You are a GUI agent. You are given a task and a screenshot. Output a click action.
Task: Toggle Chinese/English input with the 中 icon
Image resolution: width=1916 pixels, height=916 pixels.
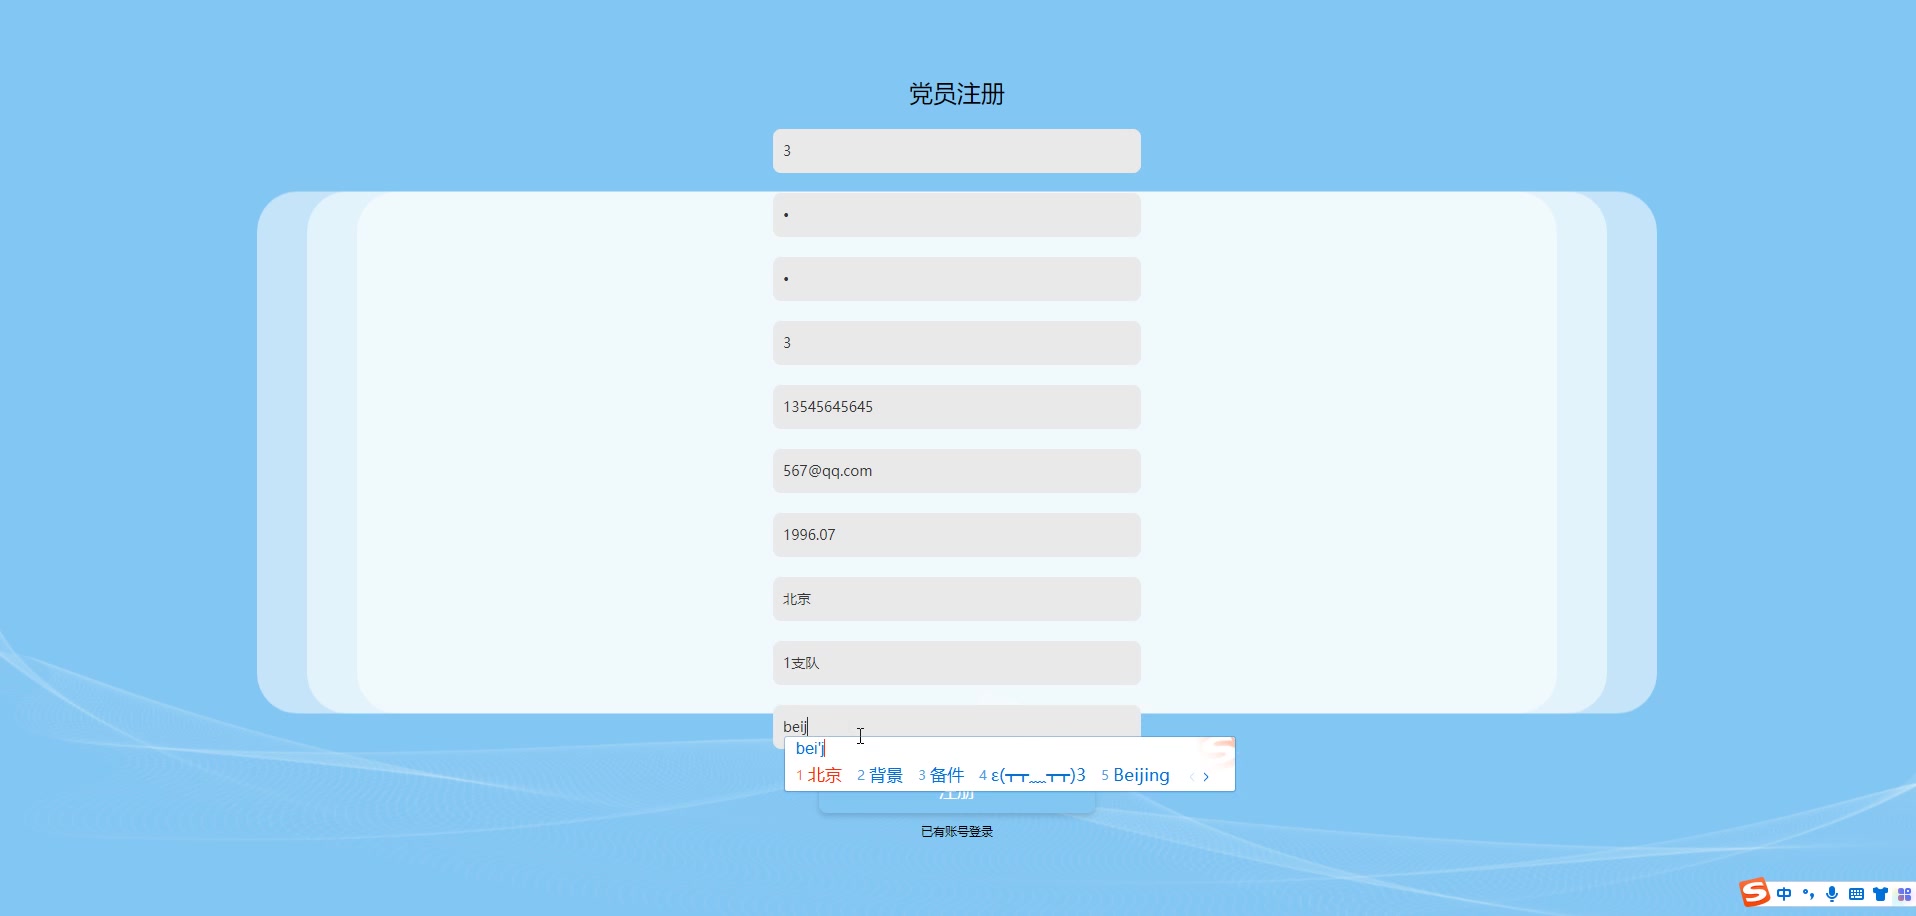pos(1786,893)
